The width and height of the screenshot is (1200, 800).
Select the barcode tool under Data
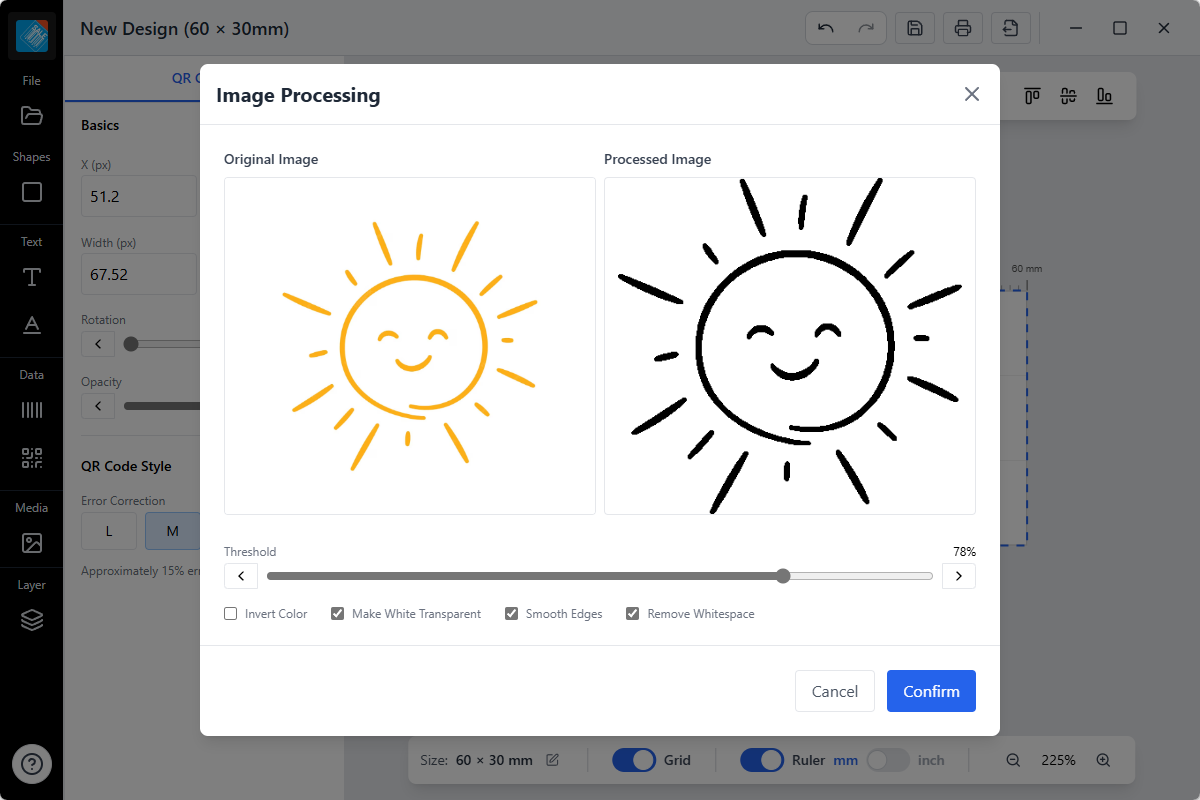point(31,410)
